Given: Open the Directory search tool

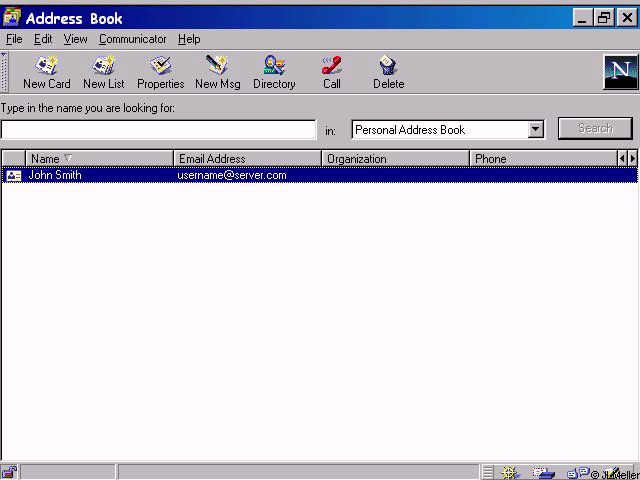Looking at the screenshot, I should click(274, 72).
